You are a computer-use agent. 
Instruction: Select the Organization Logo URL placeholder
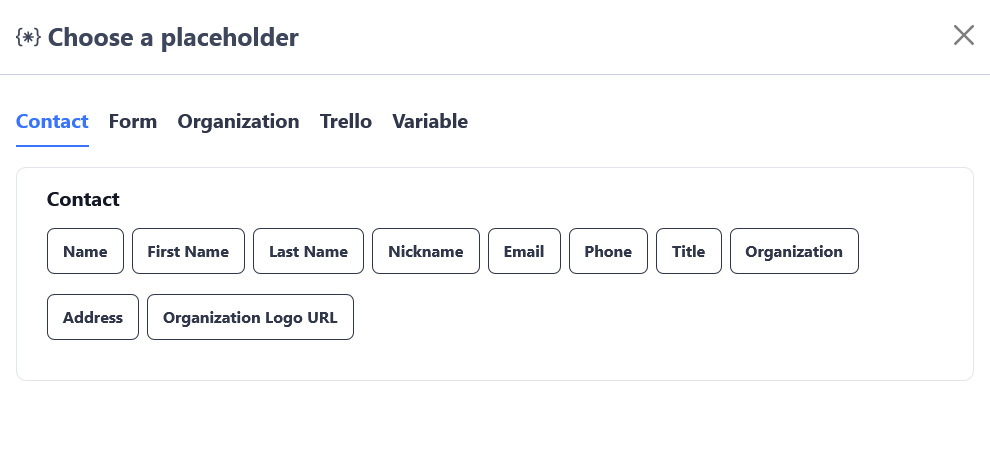pyautogui.click(x=250, y=317)
